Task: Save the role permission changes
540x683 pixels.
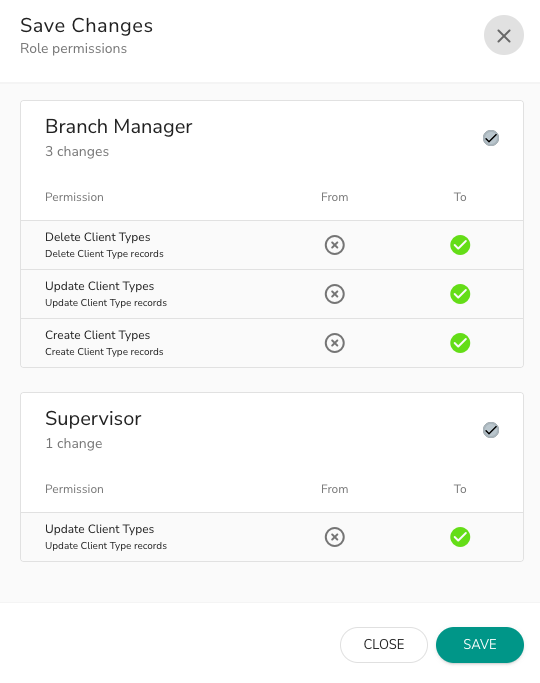Action: point(479,645)
